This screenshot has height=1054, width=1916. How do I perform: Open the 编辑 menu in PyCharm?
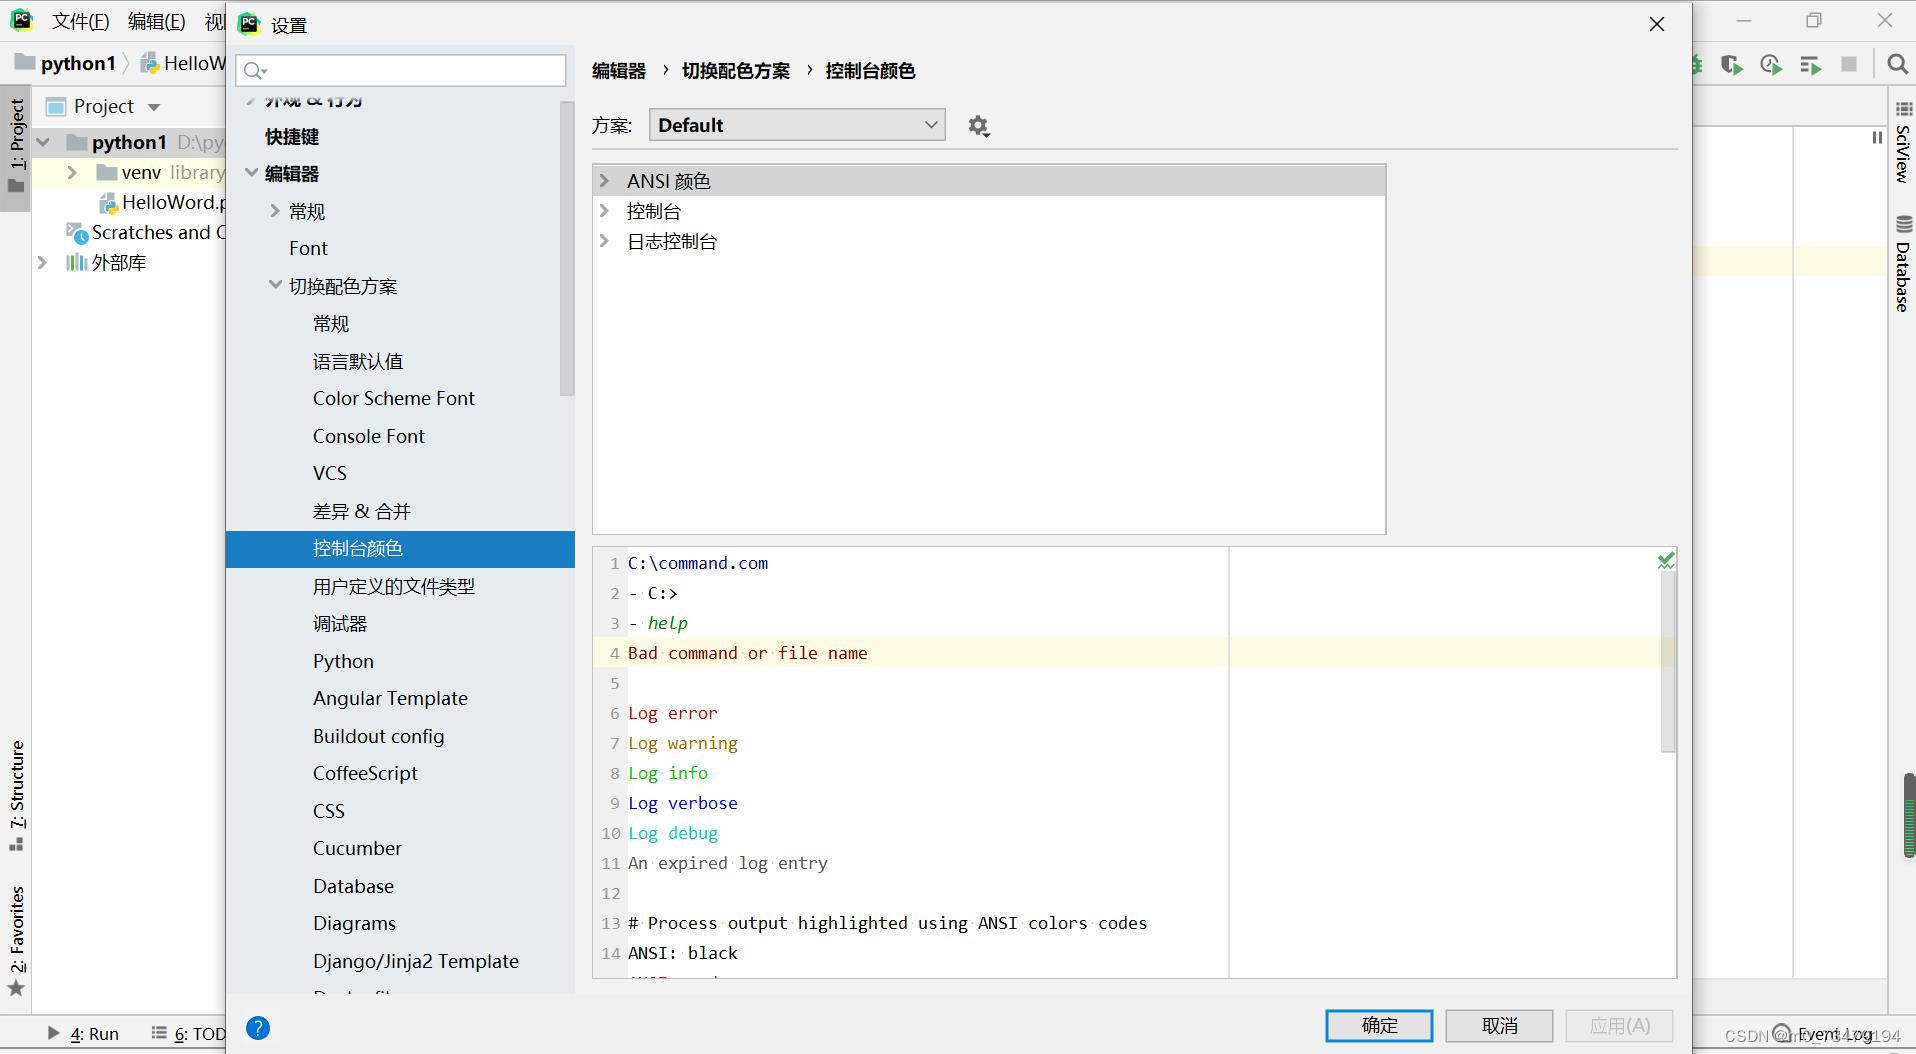(156, 21)
